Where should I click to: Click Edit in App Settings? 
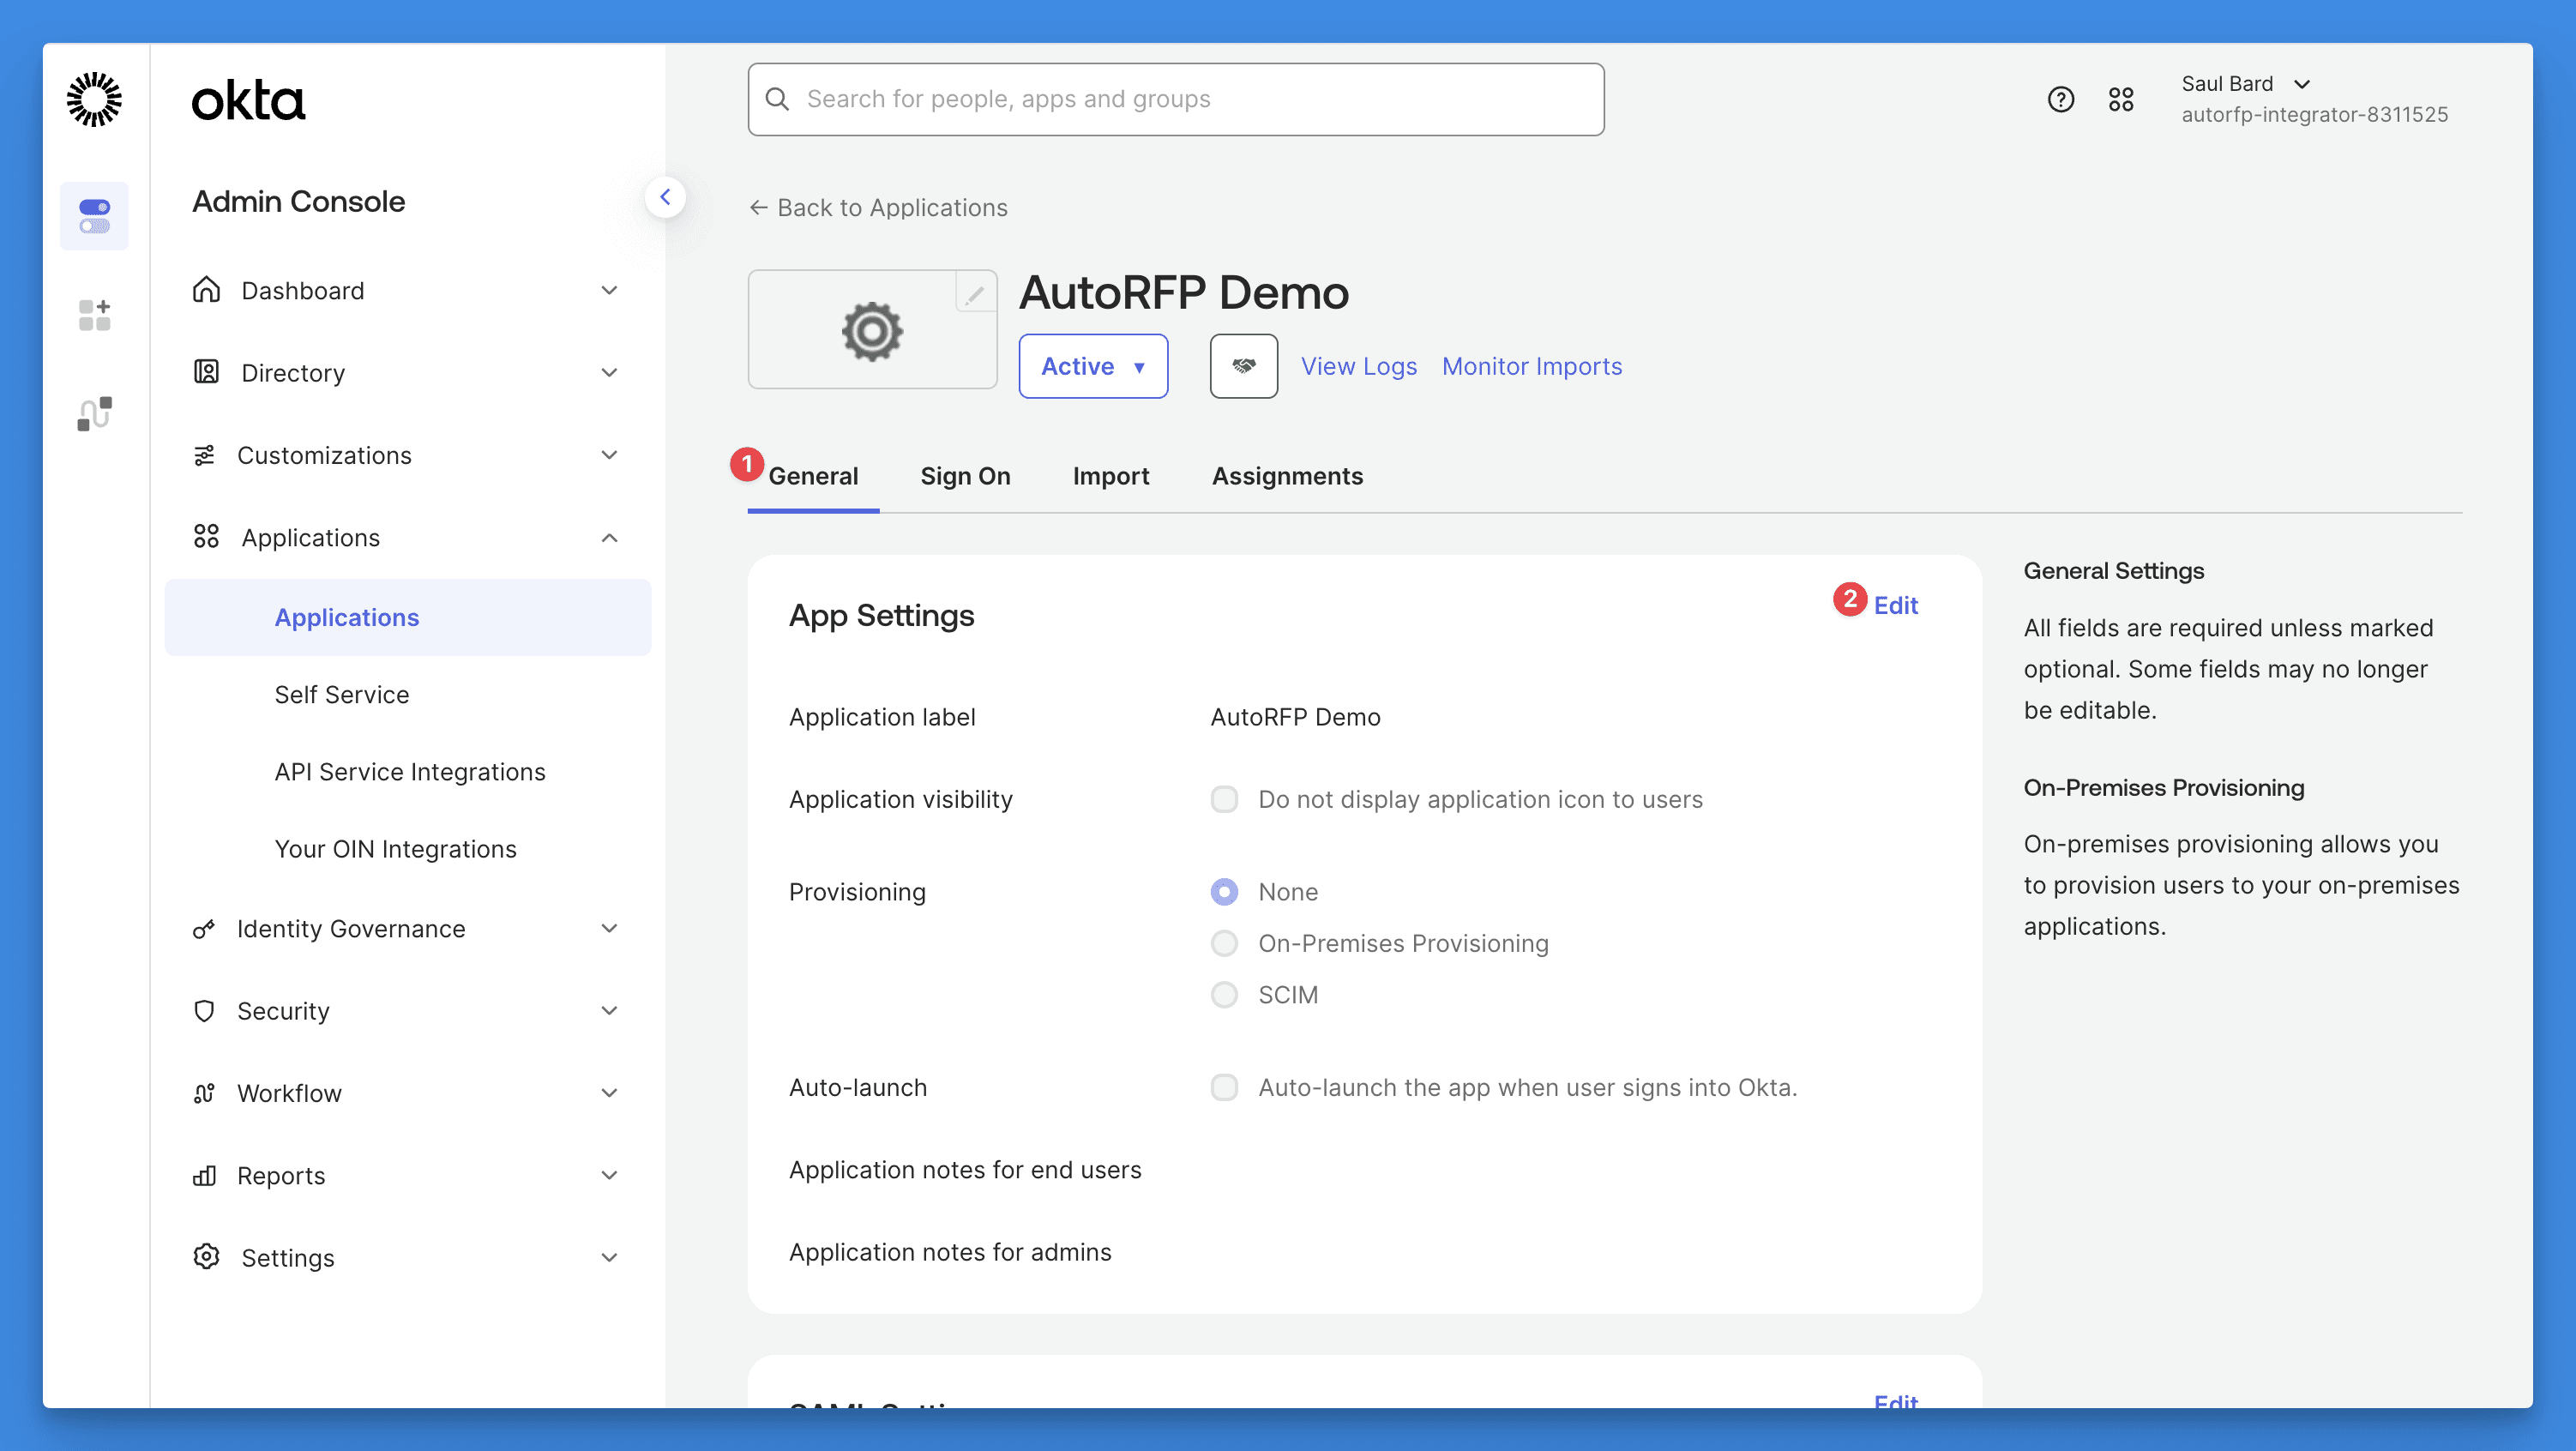click(x=1895, y=605)
